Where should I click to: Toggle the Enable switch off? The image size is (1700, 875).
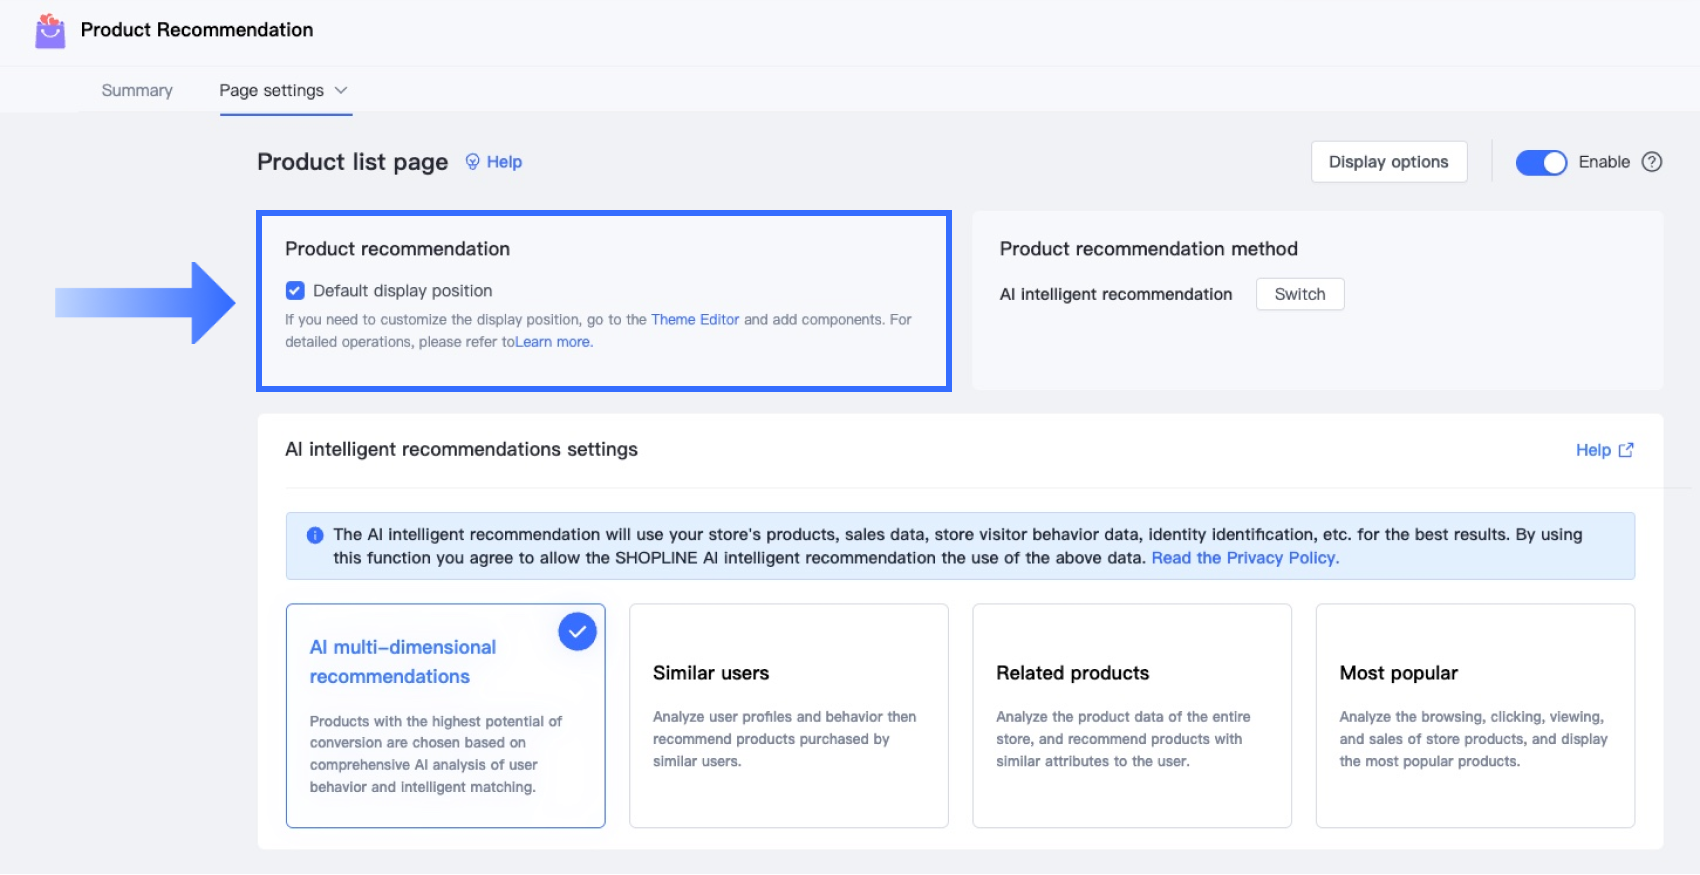(x=1541, y=163)
